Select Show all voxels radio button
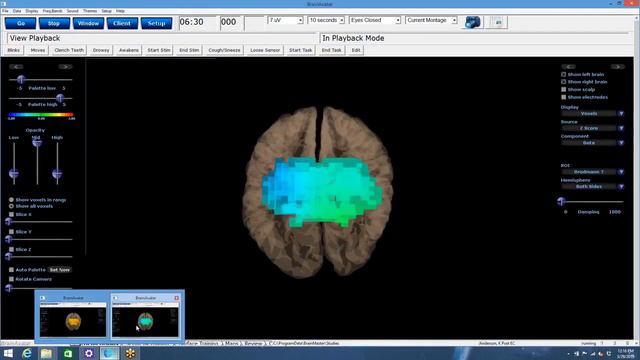 pos(11,206)
